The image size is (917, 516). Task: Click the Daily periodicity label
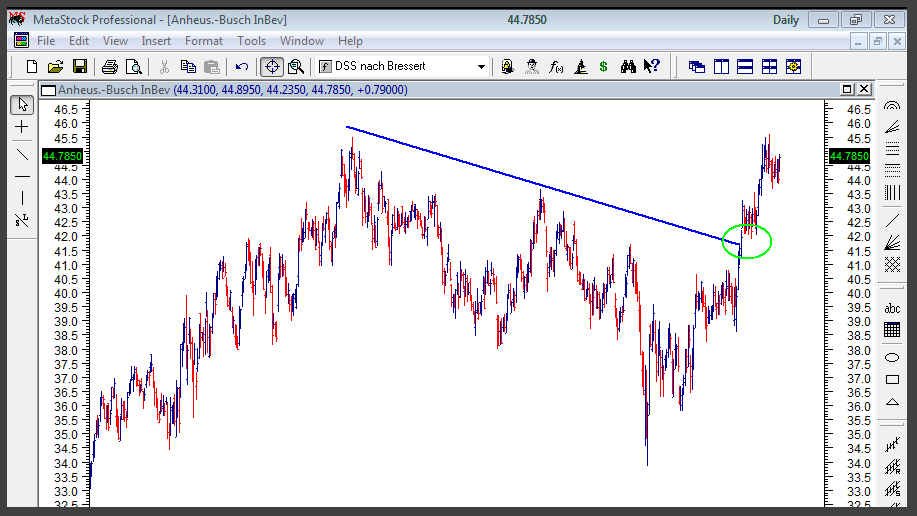pyautogui.click(x=785, y=20)
